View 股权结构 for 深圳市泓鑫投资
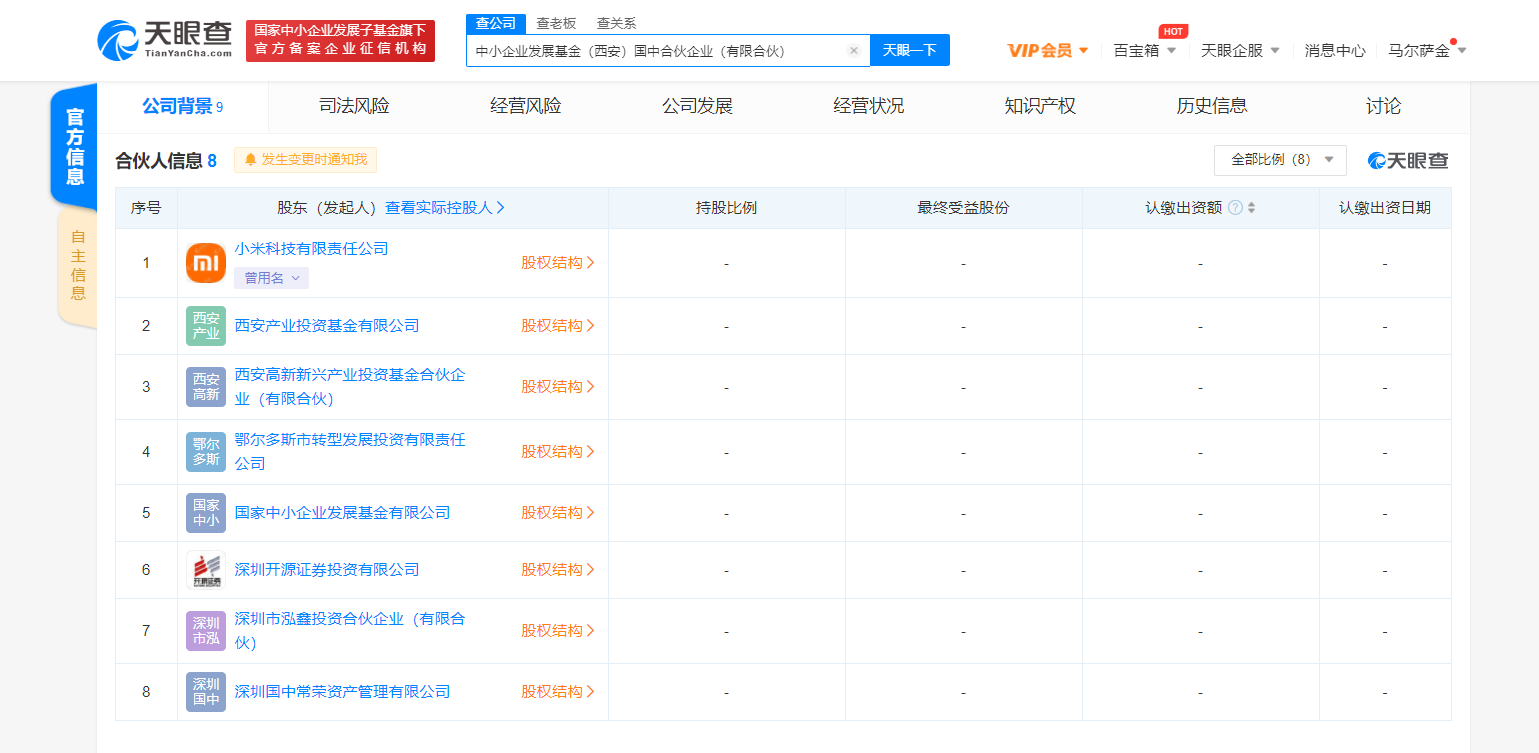The width and height of the screenshot is (1539, 753). (x=558, y=631)
